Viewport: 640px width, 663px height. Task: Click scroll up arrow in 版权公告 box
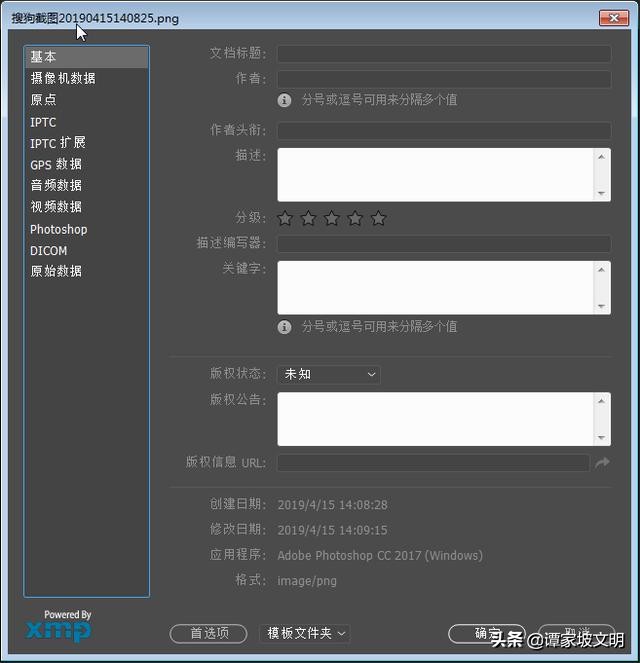coord(602,401)
